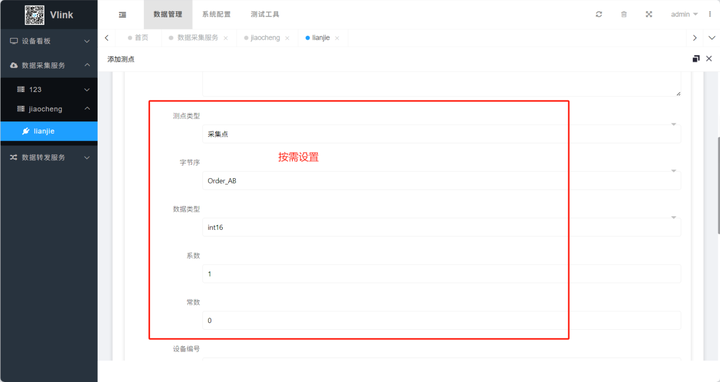720x382 pixels.
Task: Open the vertical dots menu
Action: [x=710, y=14]
